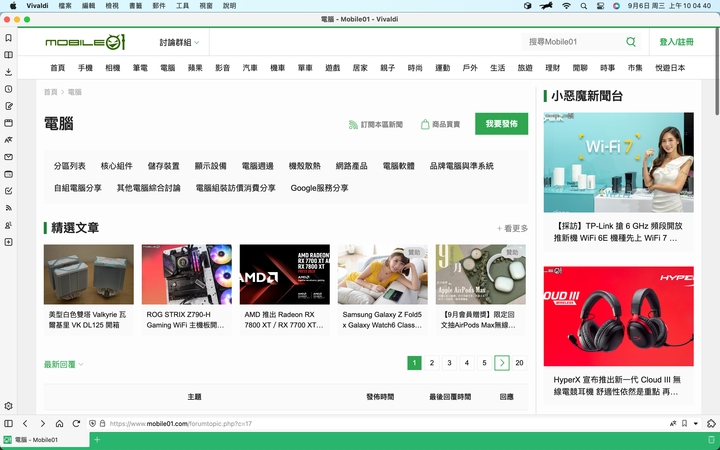Screen dimensions: 720x450
Task: Open the Bookmarks panel in Vivaldi sidebar
Action: click(8, 38)
